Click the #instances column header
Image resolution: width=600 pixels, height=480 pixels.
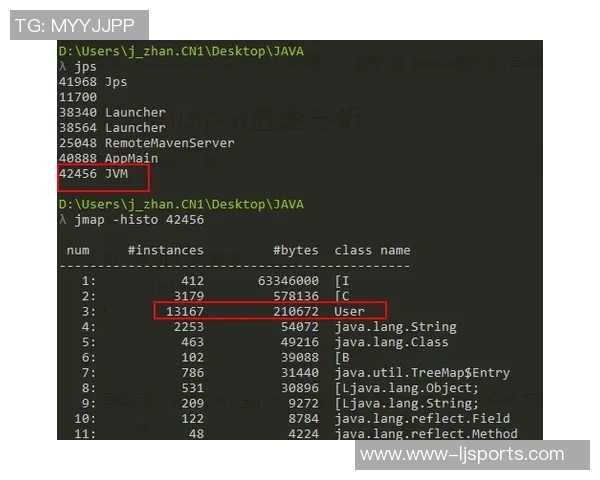(x=165, y=250)
